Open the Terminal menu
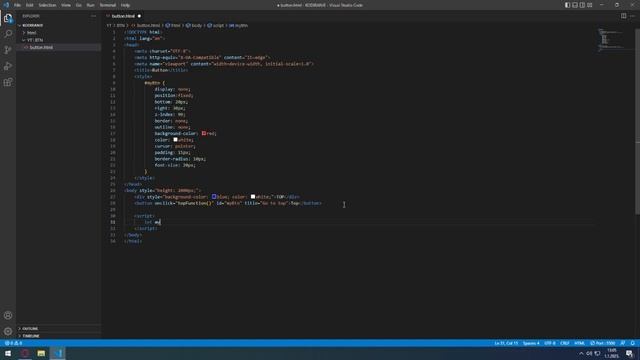Image resolution: width=640 pixels, height=360 pixels. tap(108, 5)
